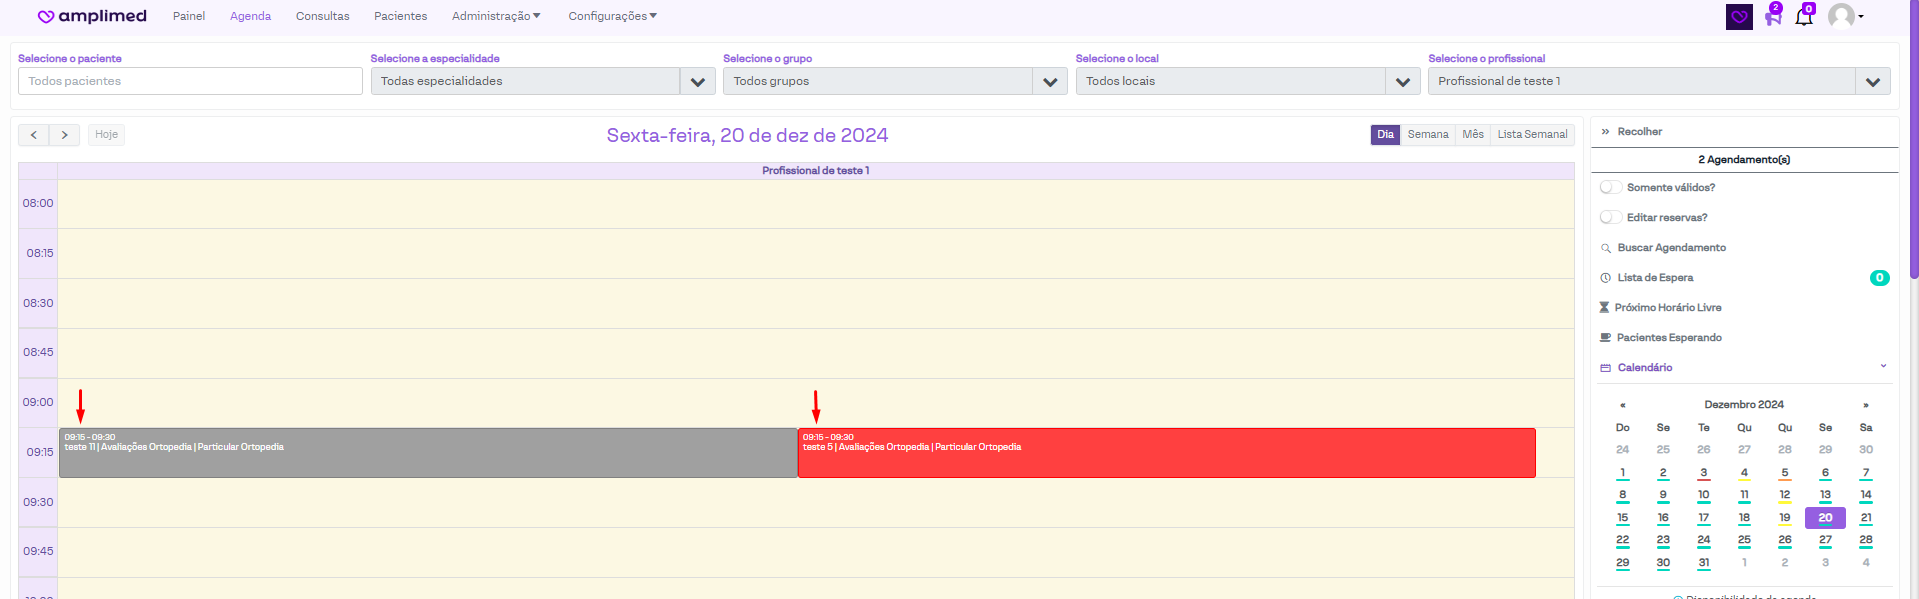Click the purple Amplimed heart icon in header
This screenshot has width=1919, height=599.
point(1739,17)
